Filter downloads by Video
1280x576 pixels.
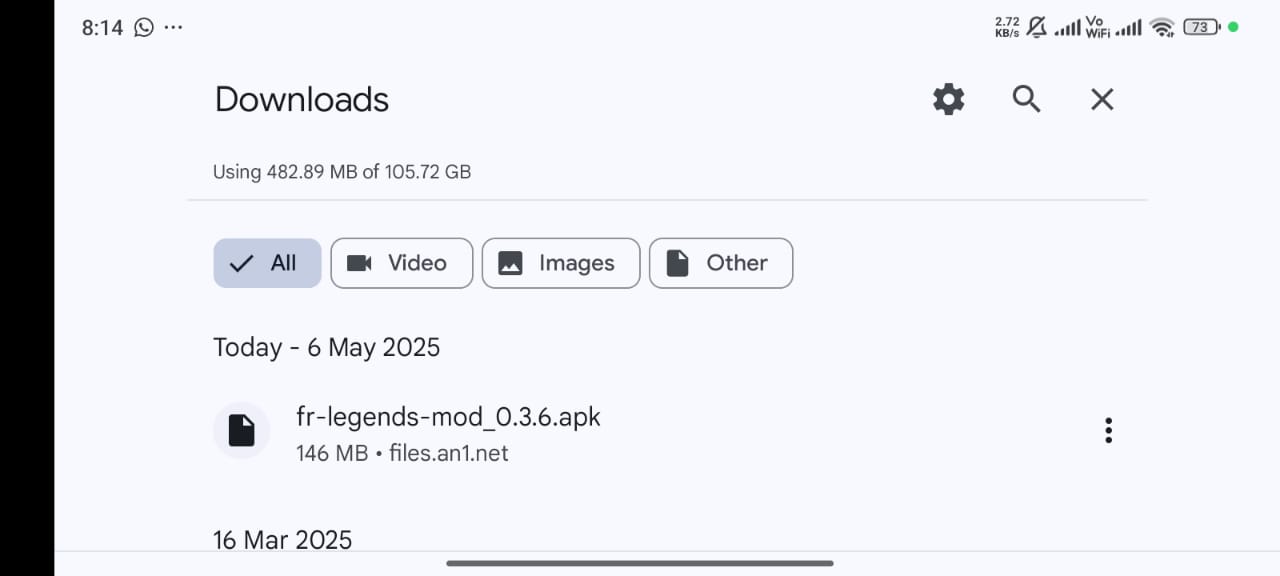(401, 263)
